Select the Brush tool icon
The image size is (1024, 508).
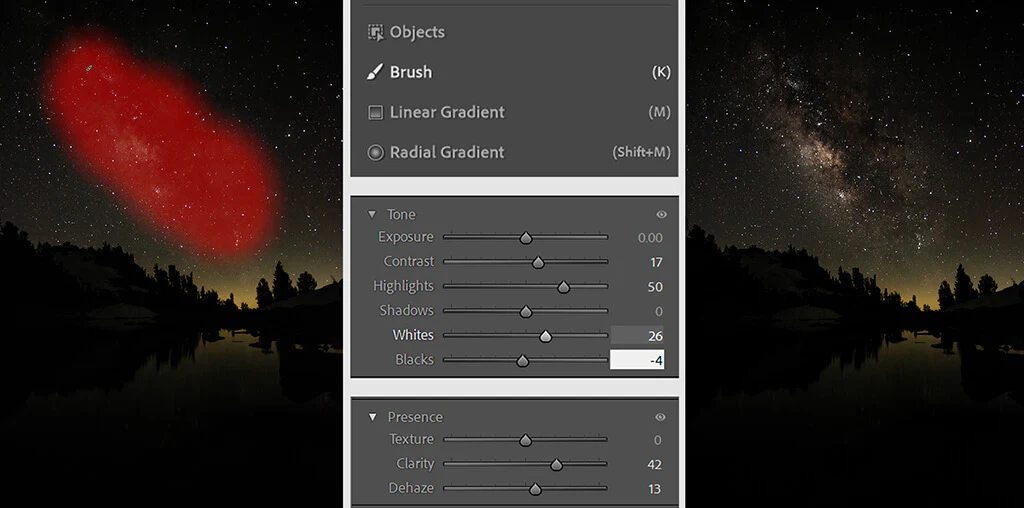point(375,72)
